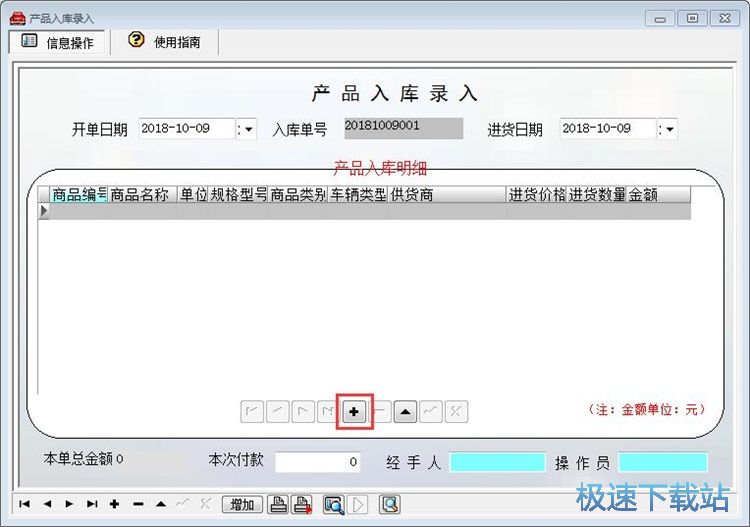
Task: Go to last record in bottom toolbar
Action: 92,504
